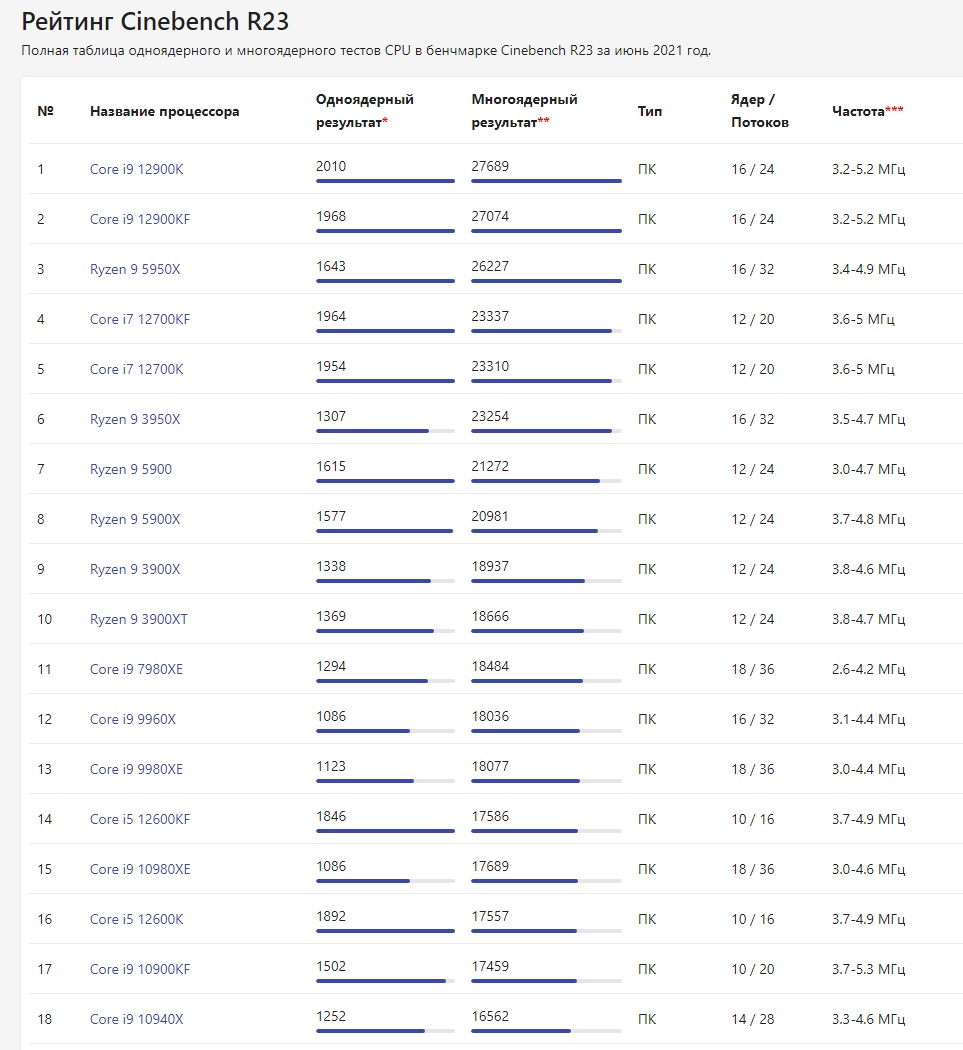The width and height of the screenshot is (963, 1050).
Task: Click the single-core bar for score 1086 of Core i9 9960X
Action: [385, 731]
